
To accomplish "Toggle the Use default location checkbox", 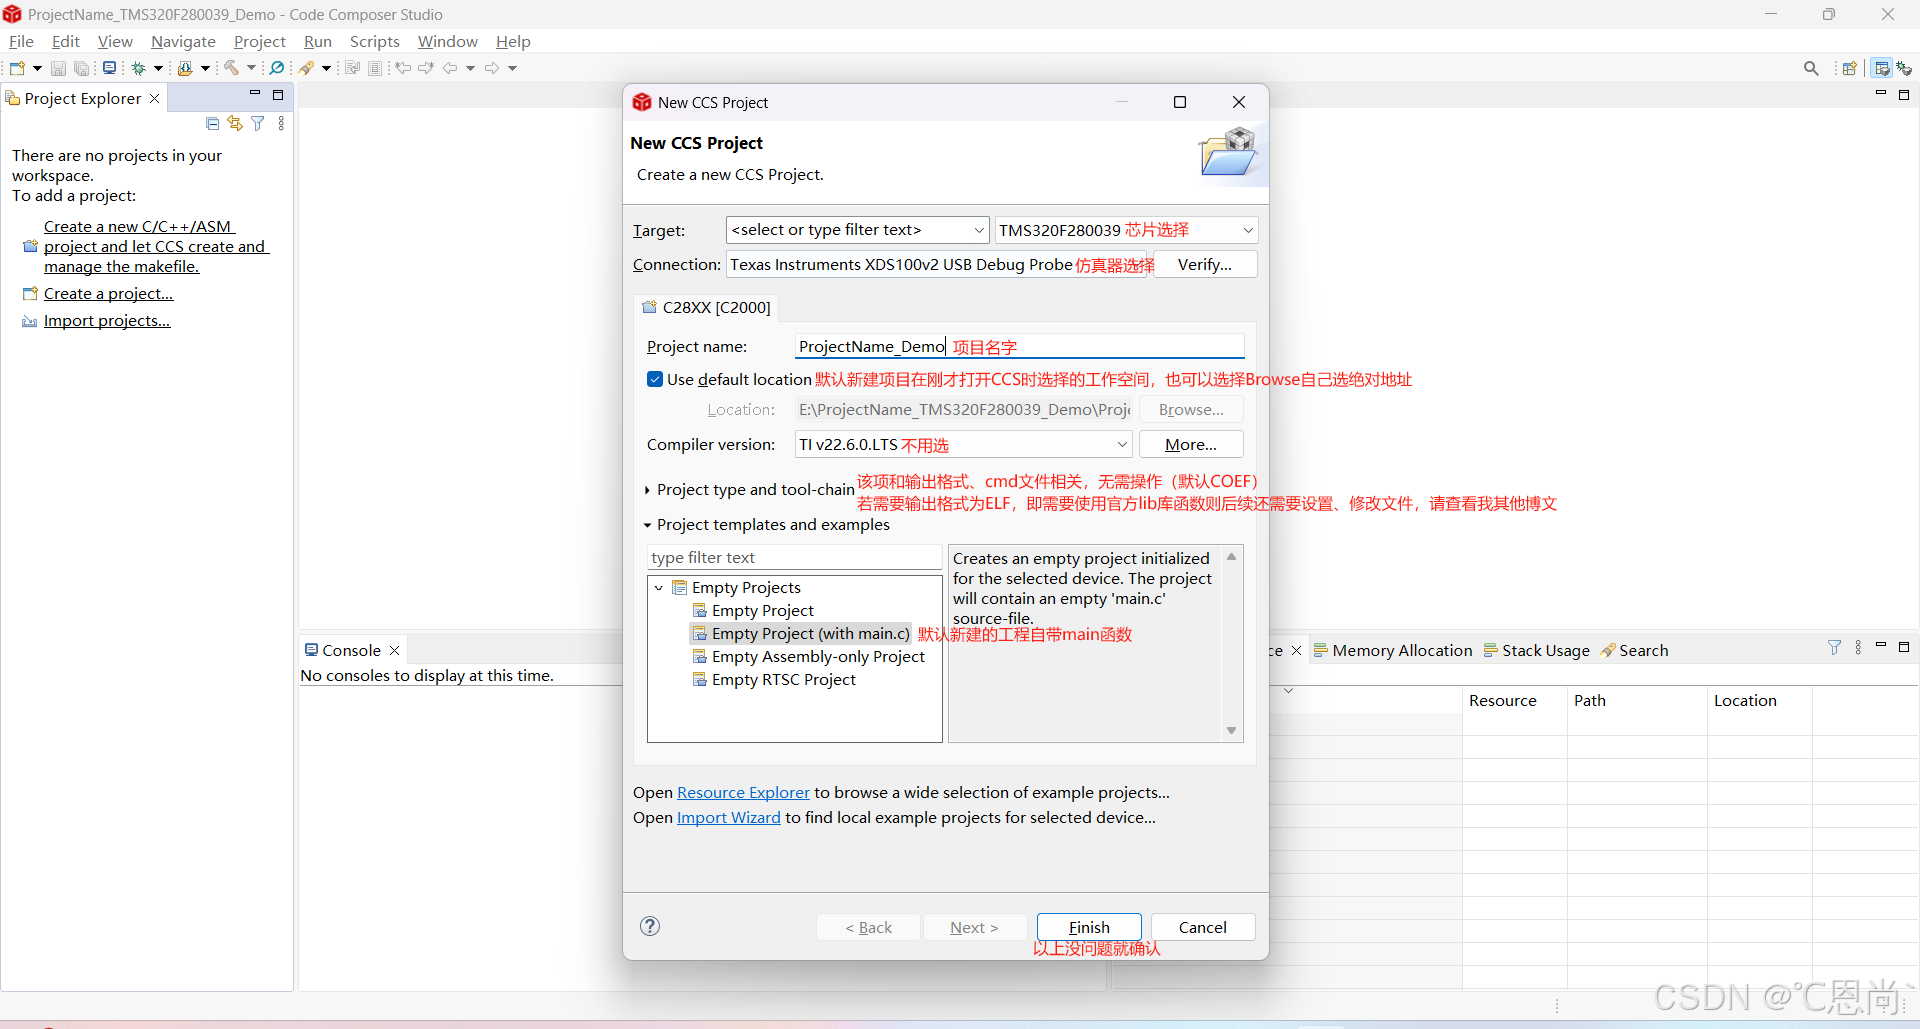I will (x=655, y=379).
